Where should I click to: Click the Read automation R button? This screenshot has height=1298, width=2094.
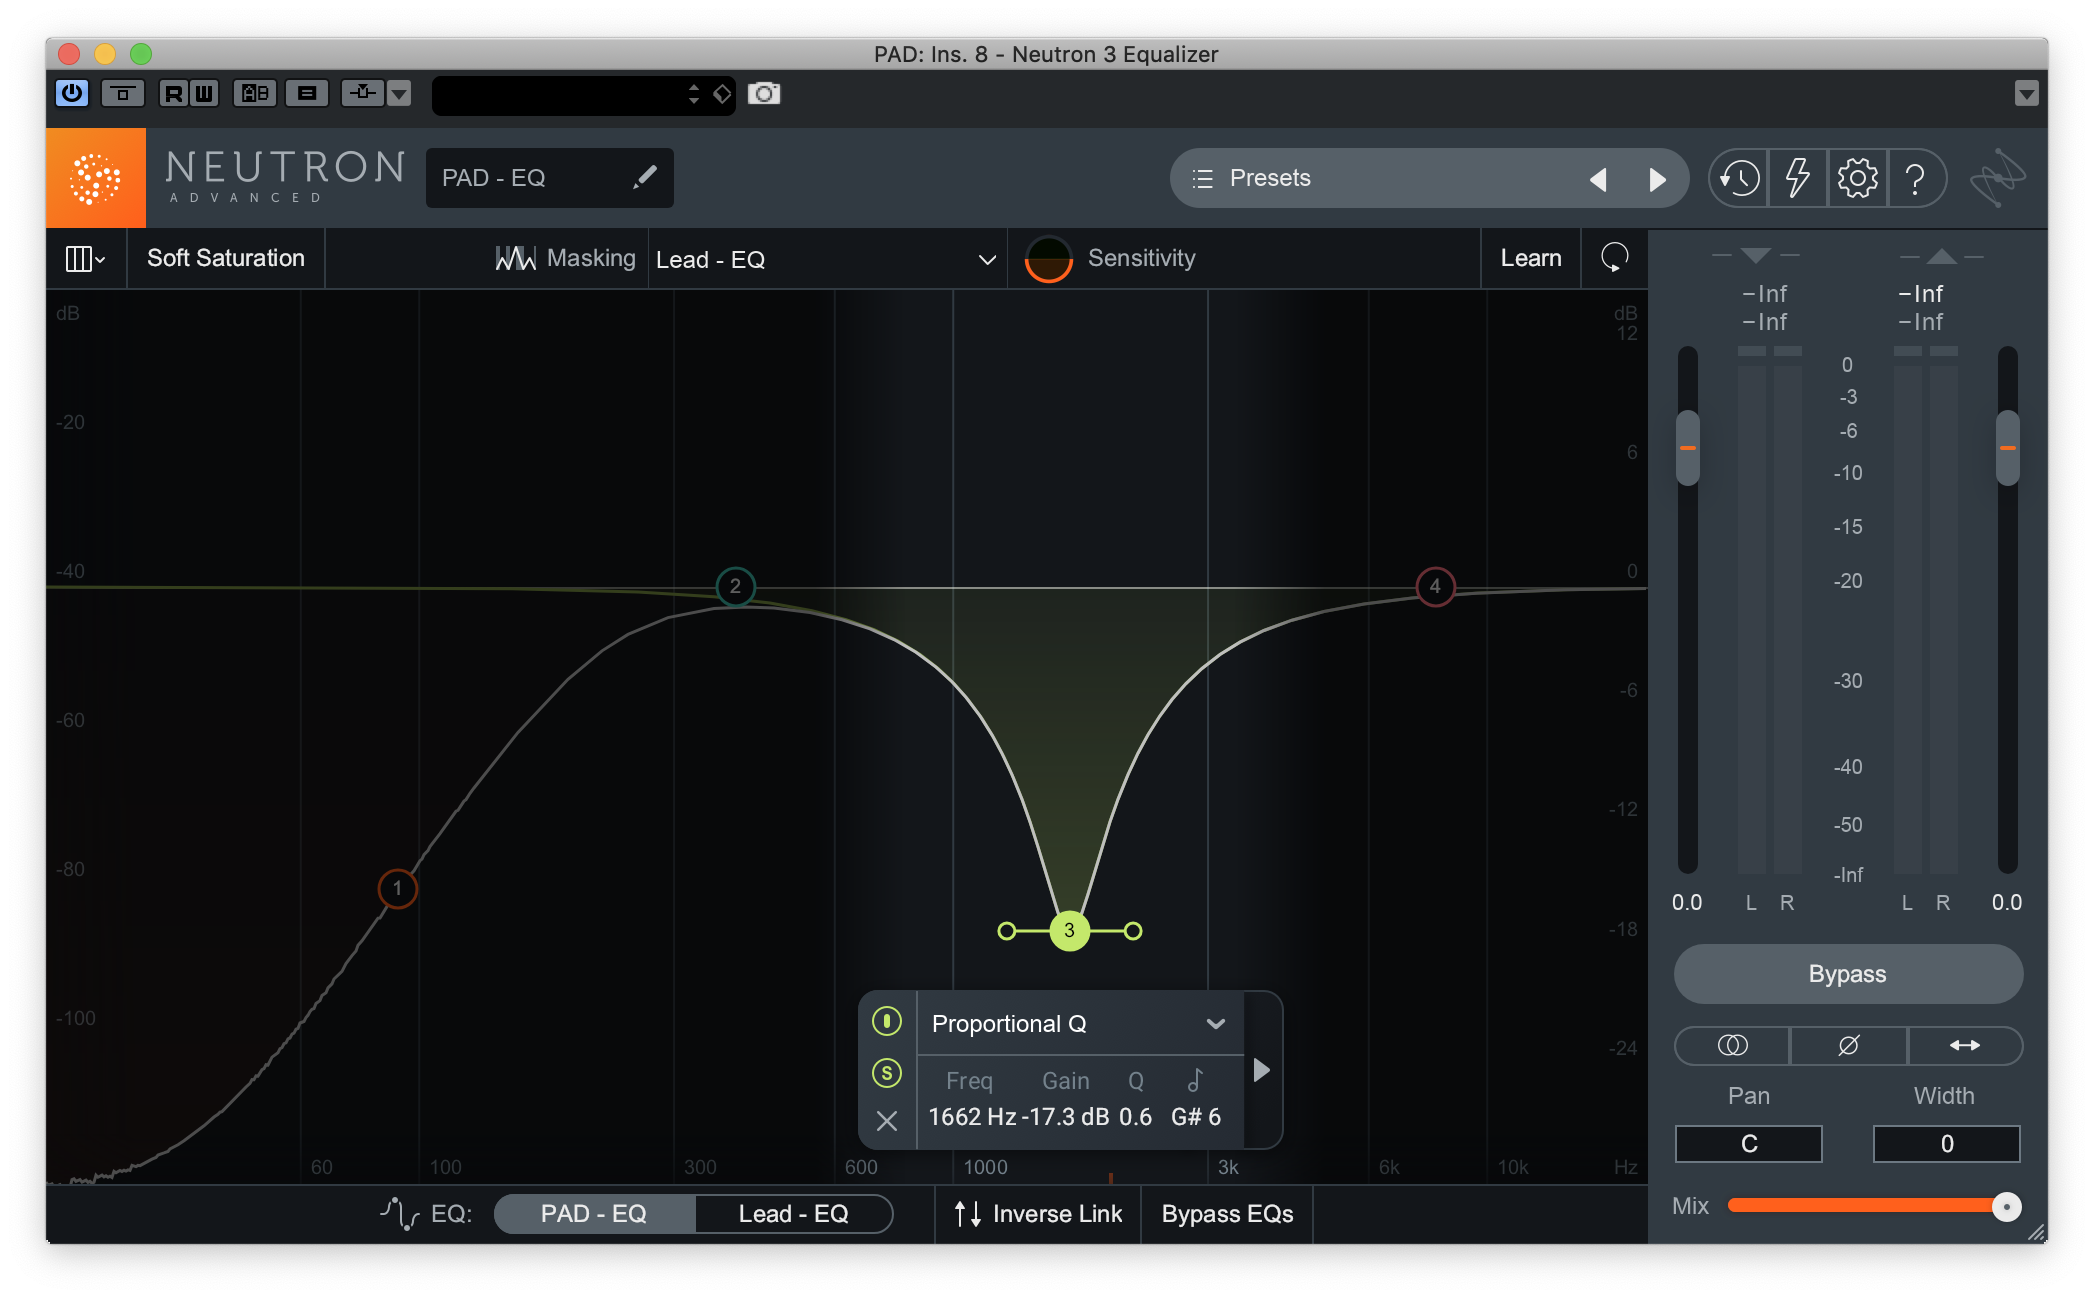coord(173,93)
